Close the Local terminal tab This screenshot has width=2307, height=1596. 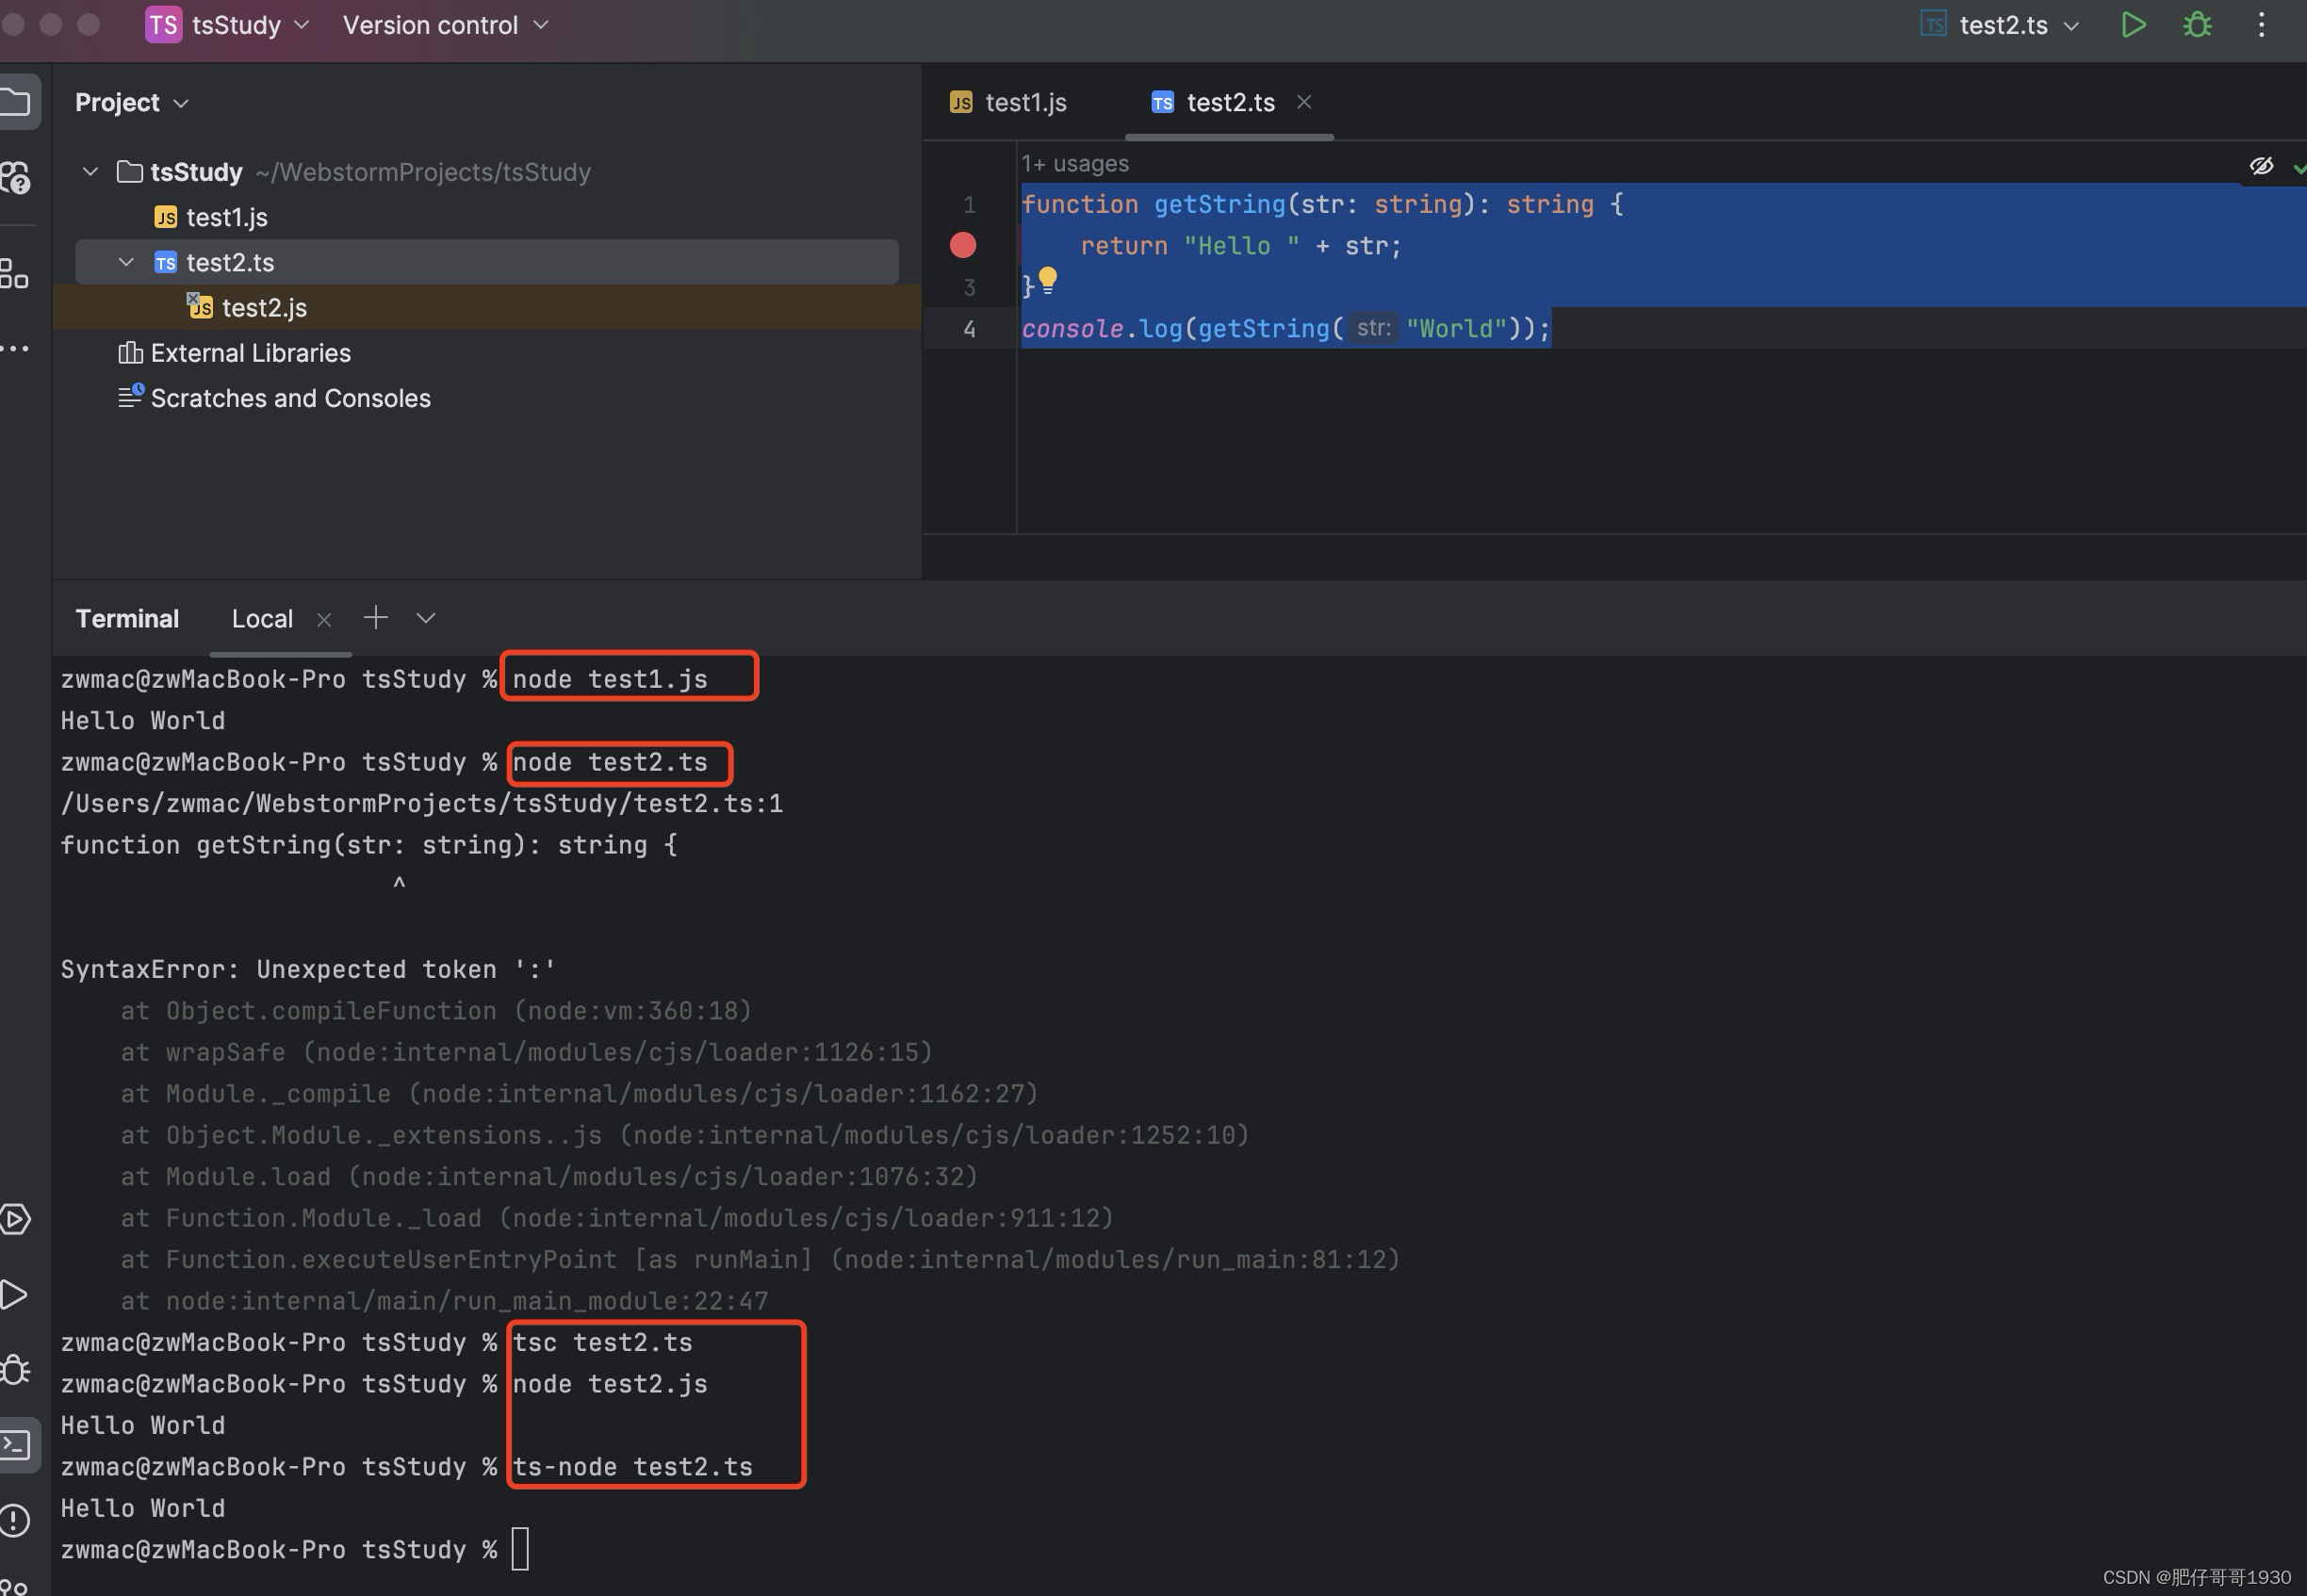[x=324, y=620]
